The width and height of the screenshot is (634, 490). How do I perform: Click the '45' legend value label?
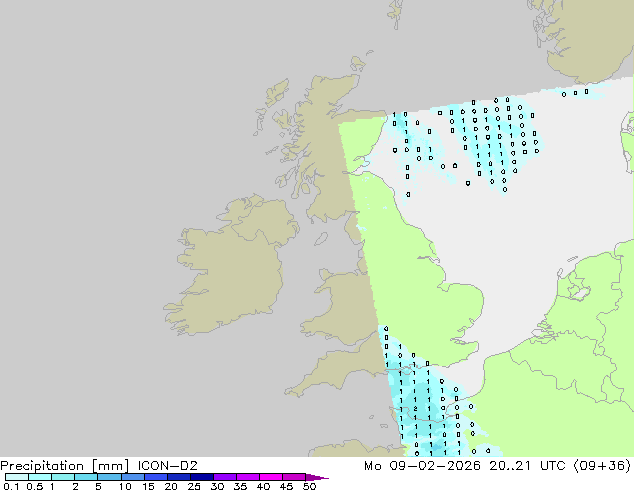(x=286, y=486)
